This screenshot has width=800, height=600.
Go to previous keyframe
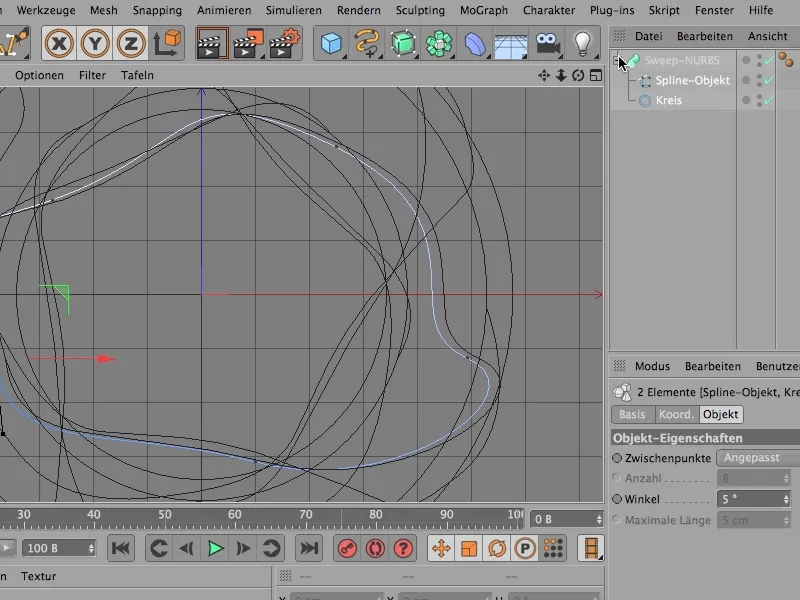[159, 548]
